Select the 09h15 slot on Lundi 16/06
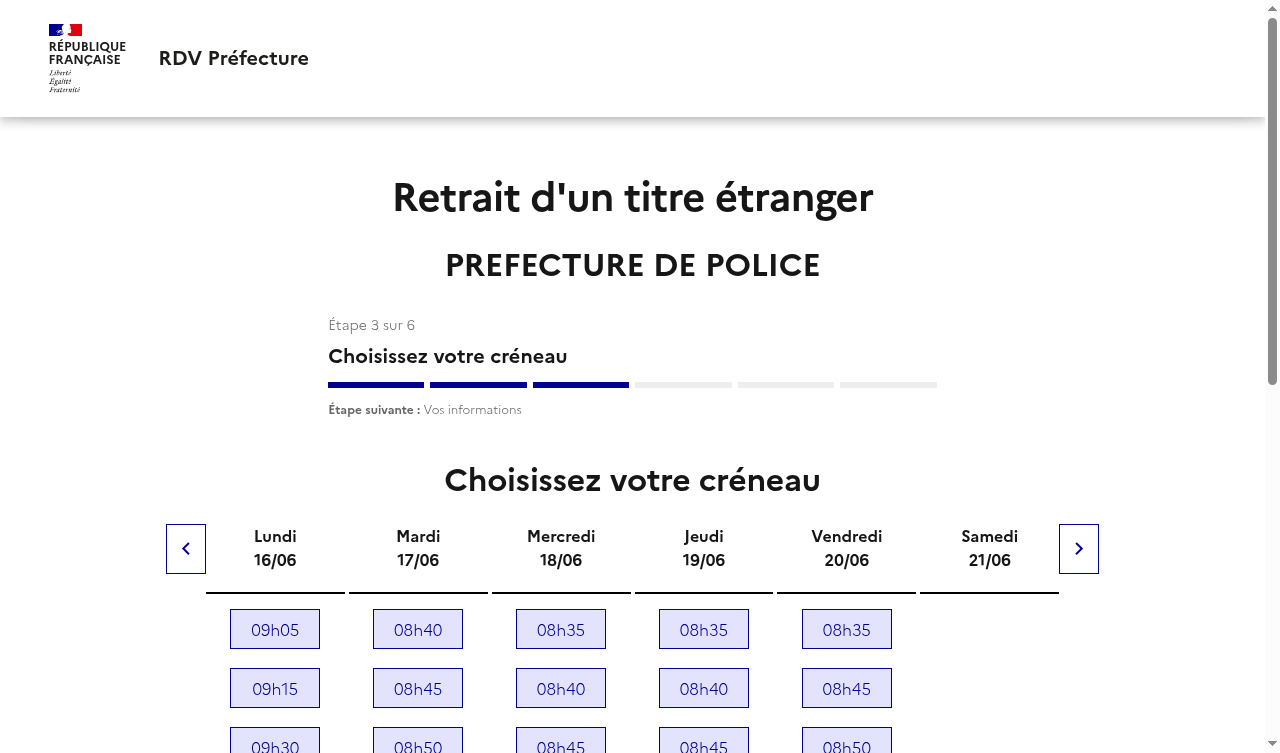 click(275, 688)
